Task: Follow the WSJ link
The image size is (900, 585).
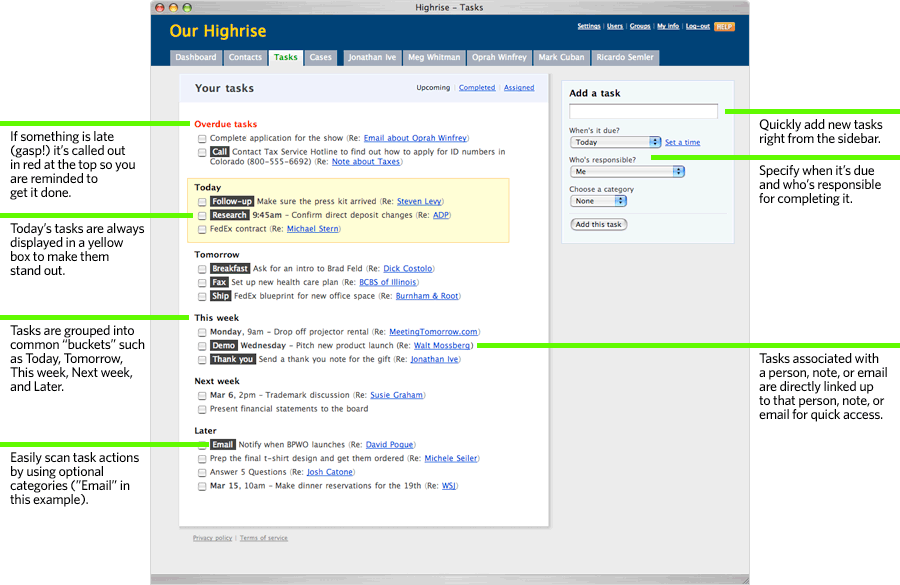Action: [449, 486]
